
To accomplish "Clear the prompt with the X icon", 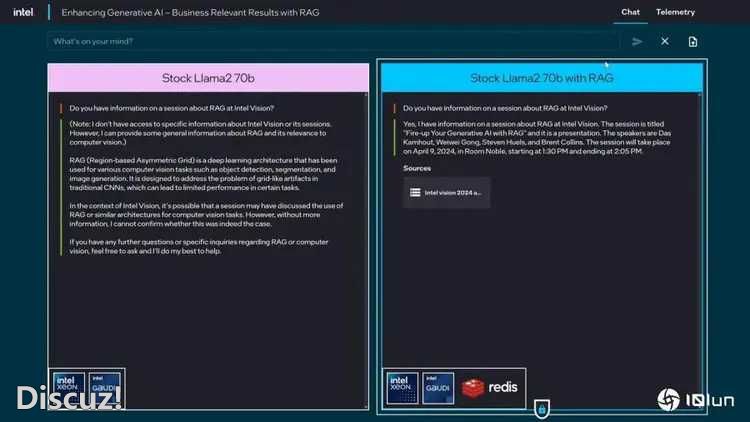I will click(x=665, y=41).
